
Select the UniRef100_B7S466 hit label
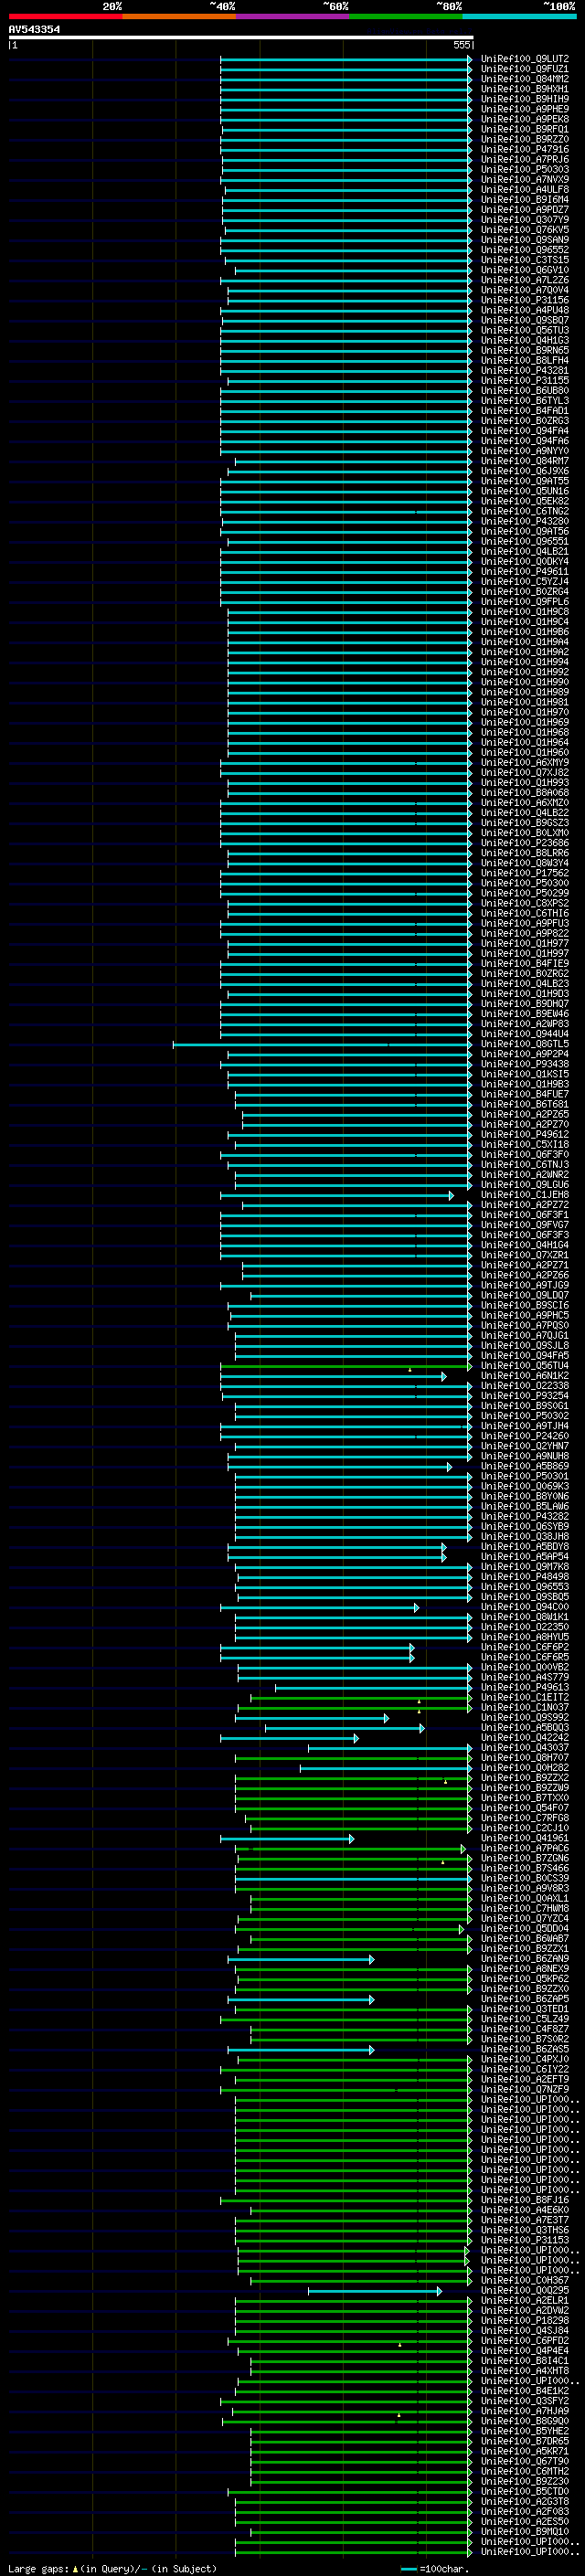pyautogui.click(x=525, y=1868)
